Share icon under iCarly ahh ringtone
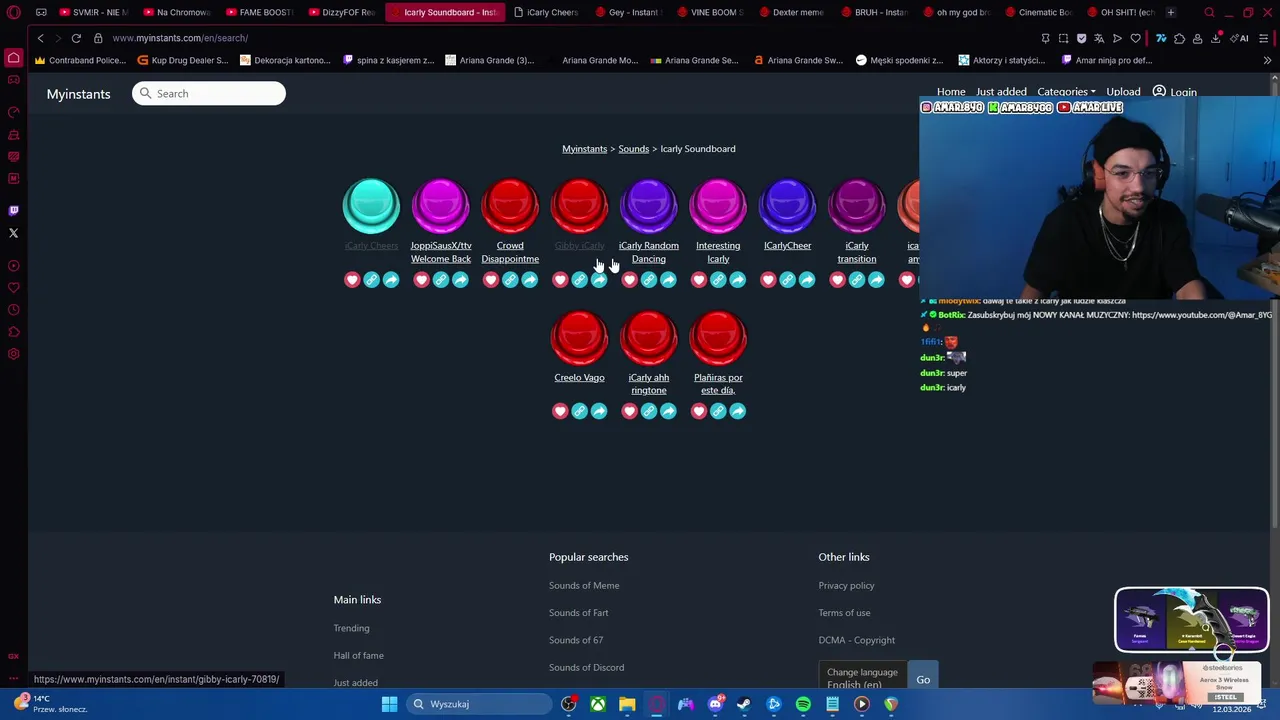The width and height of the screenshot is (1280, 720). pos(668,411)
